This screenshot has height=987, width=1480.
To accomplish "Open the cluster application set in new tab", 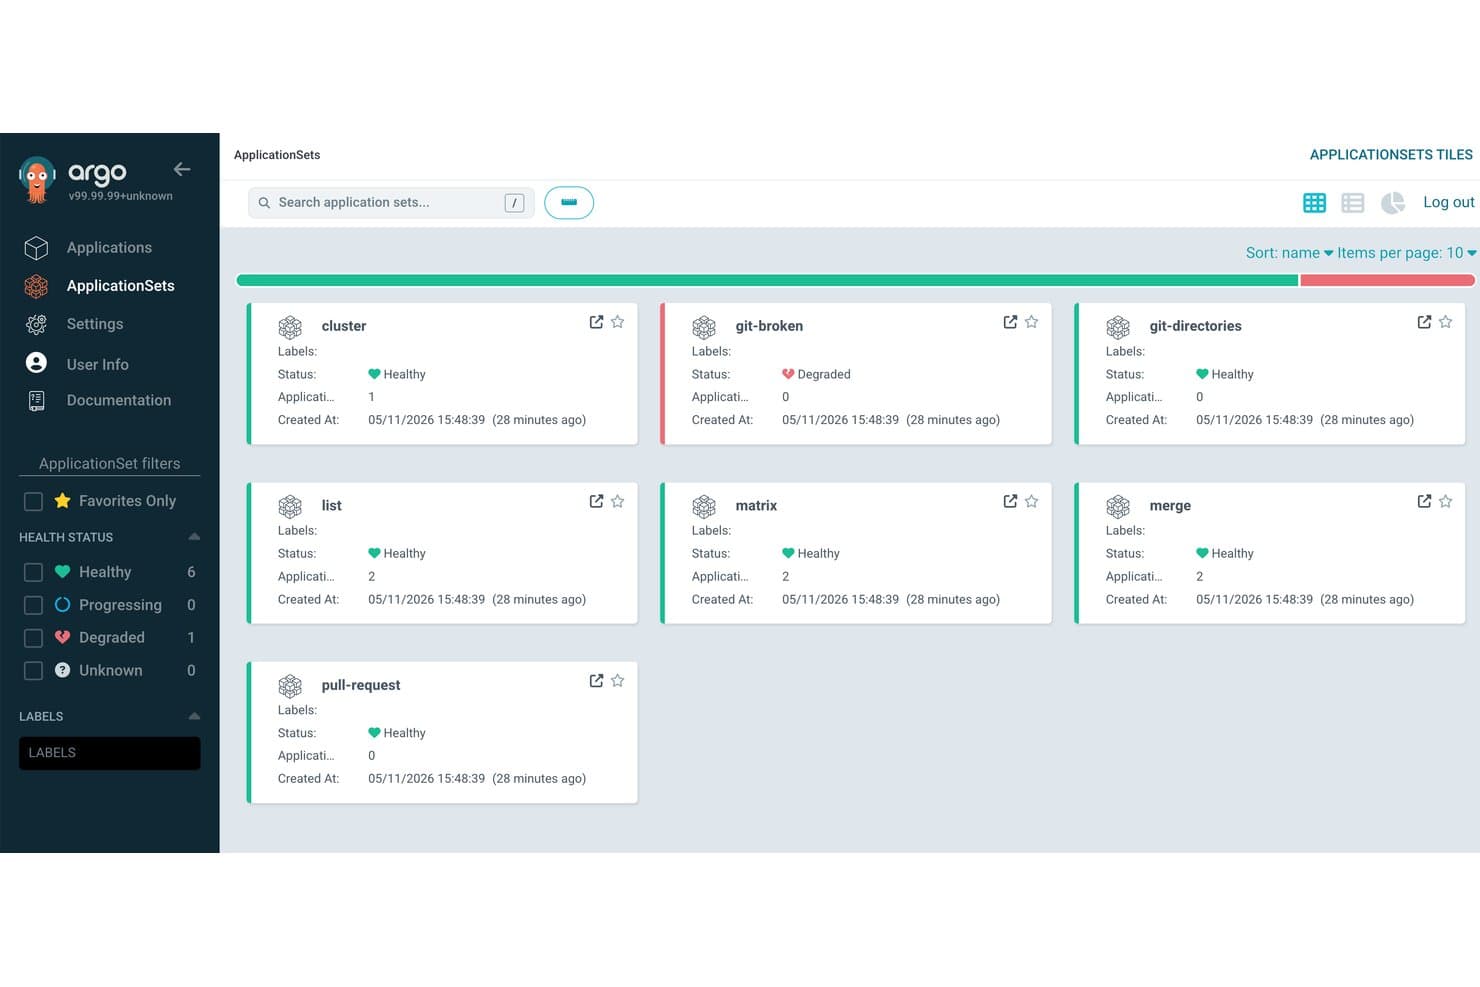I will [x=596, y=322].
